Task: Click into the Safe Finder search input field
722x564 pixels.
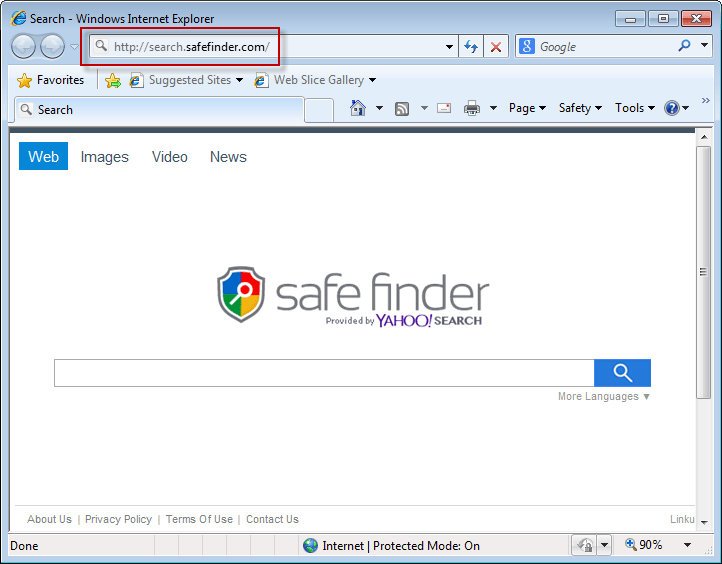Action: (x=324, y=373)
